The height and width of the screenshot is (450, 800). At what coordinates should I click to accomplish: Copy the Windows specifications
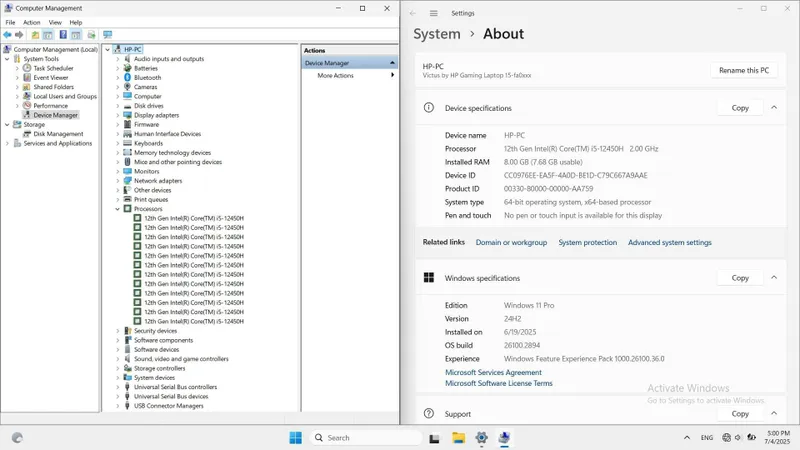tap(740, 278)
